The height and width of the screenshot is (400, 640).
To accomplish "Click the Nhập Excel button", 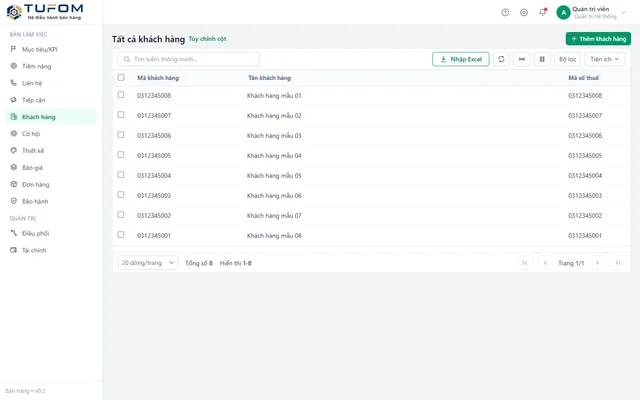I will point(461,59).
